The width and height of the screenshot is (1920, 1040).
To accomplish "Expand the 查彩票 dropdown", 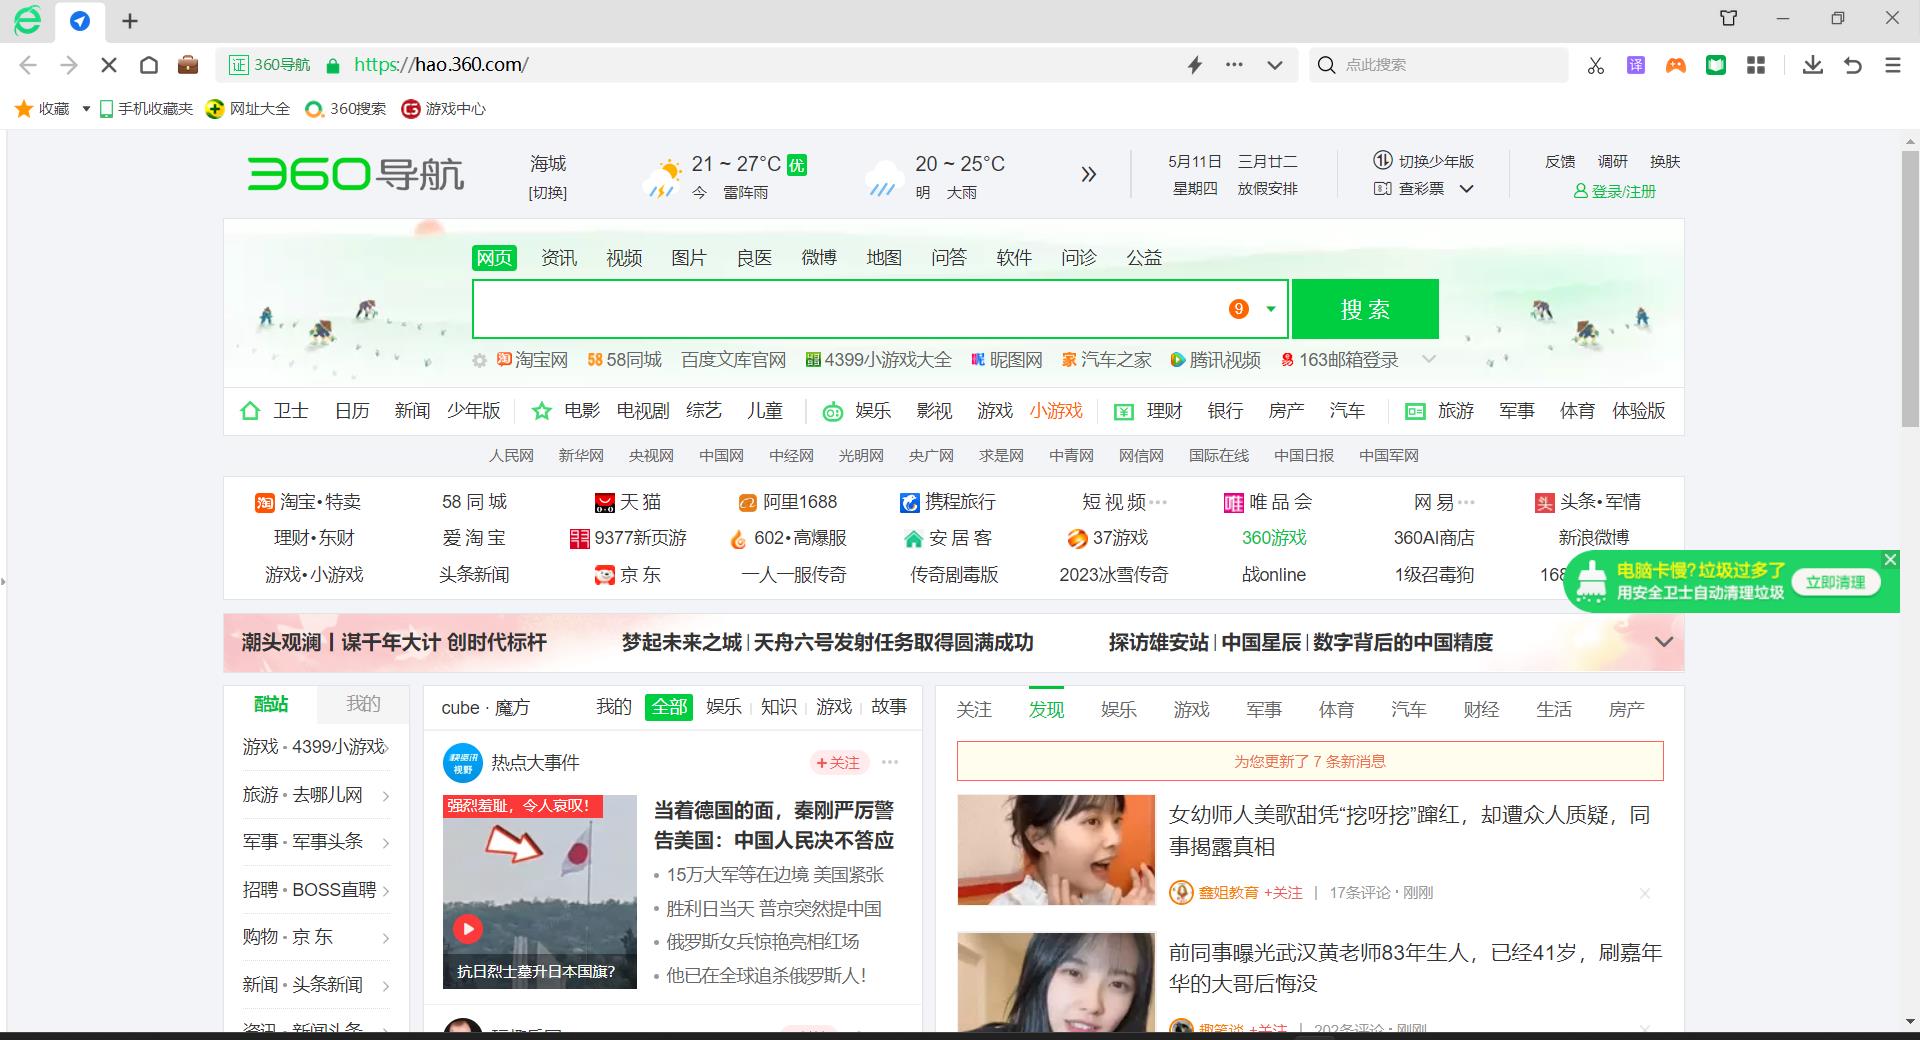I will coord(1466,188).
